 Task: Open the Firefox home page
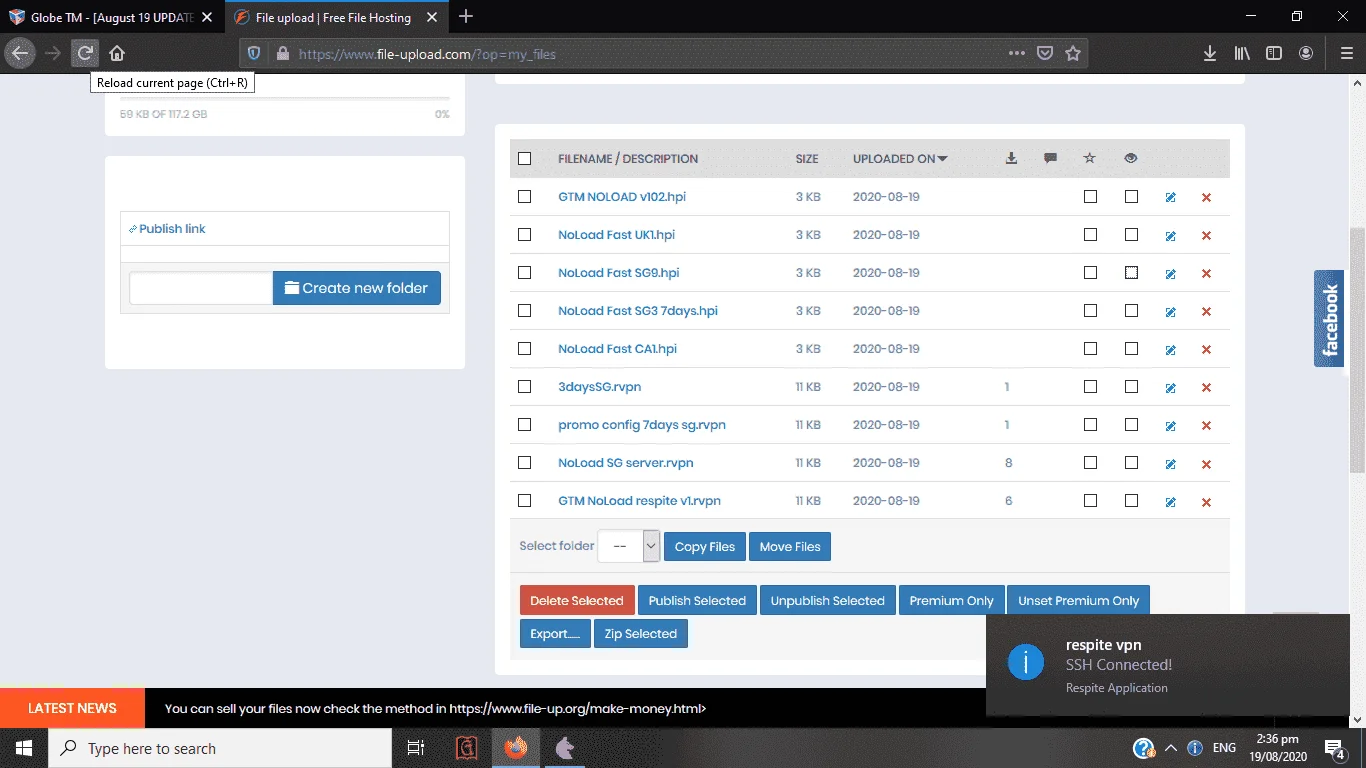[x=117, y=54]
